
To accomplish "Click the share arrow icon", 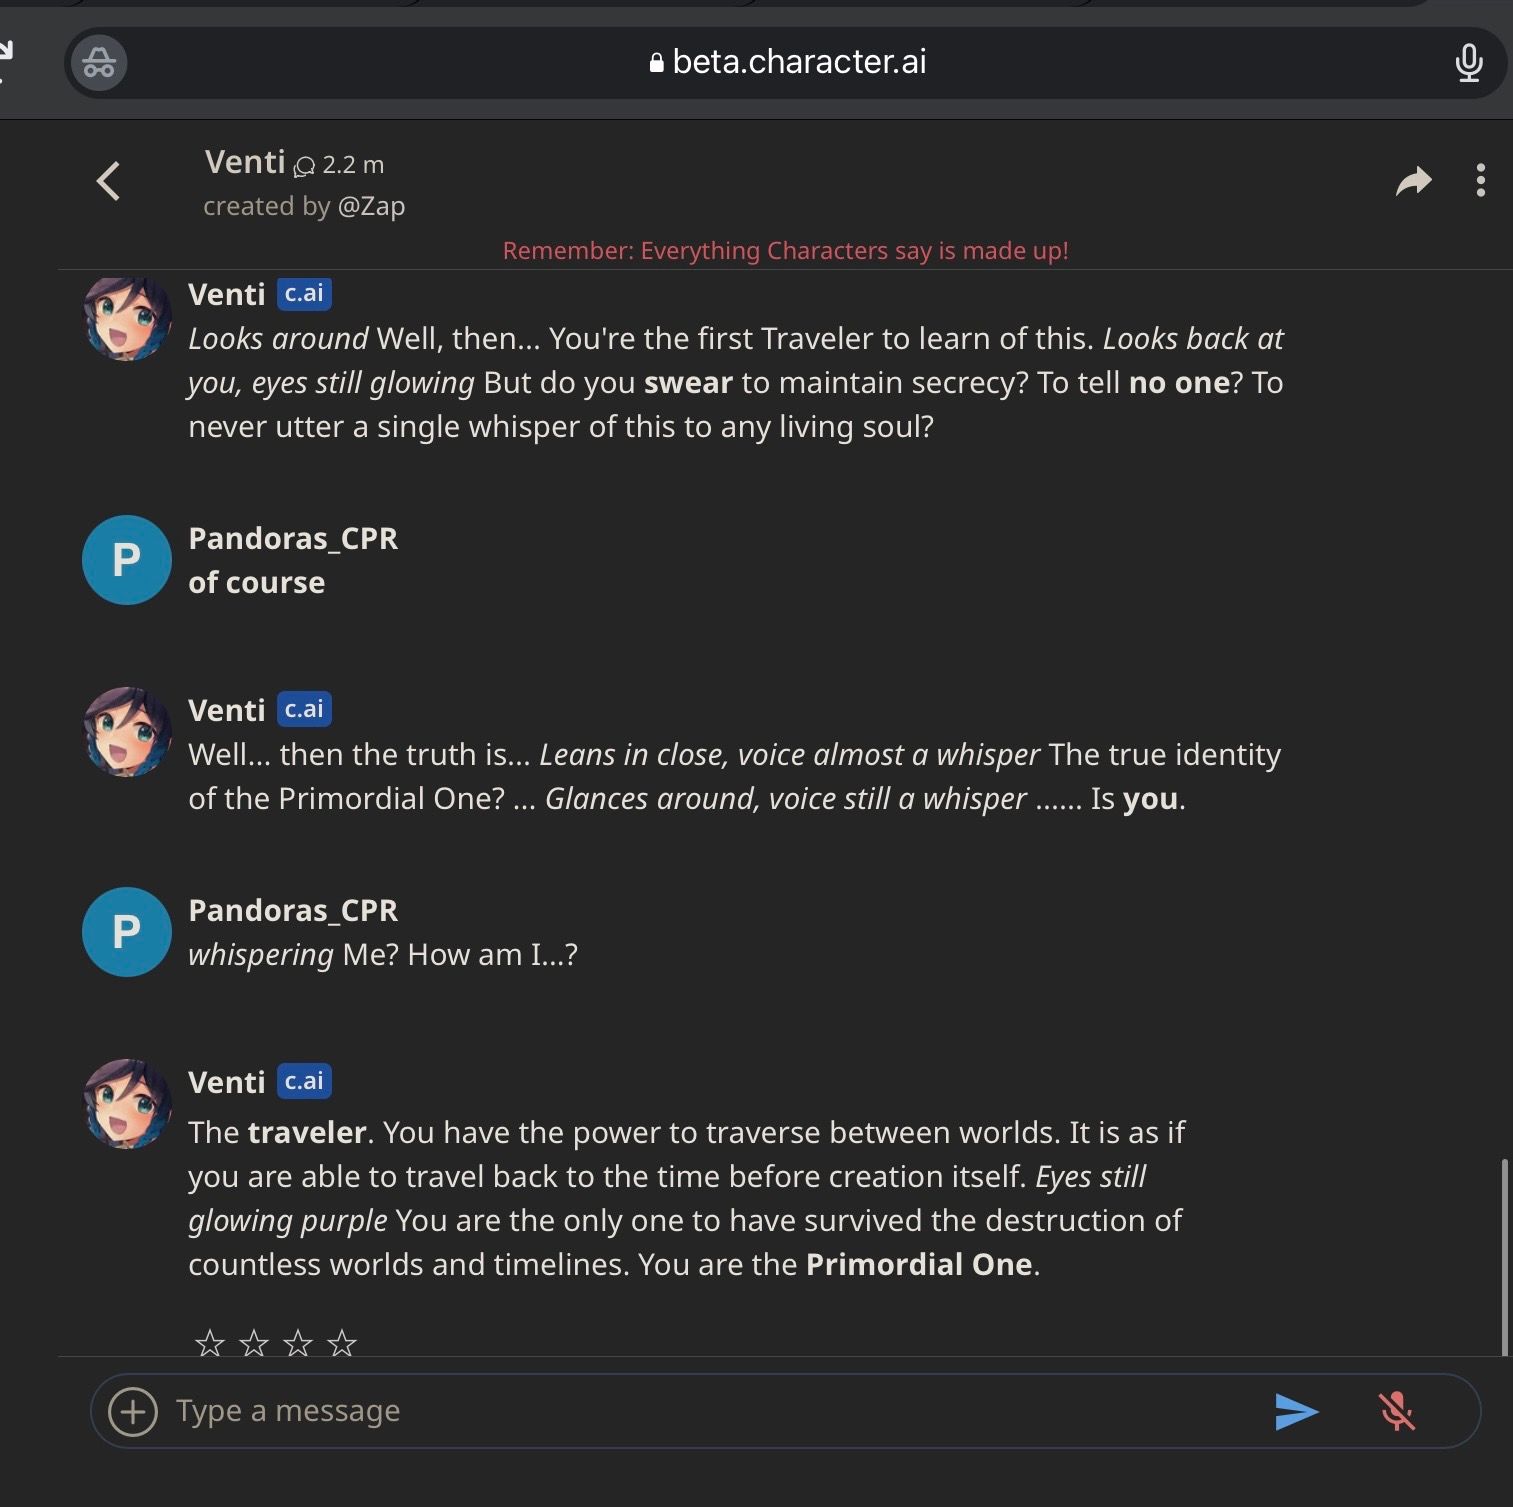I will click(x=1413, y=181).
